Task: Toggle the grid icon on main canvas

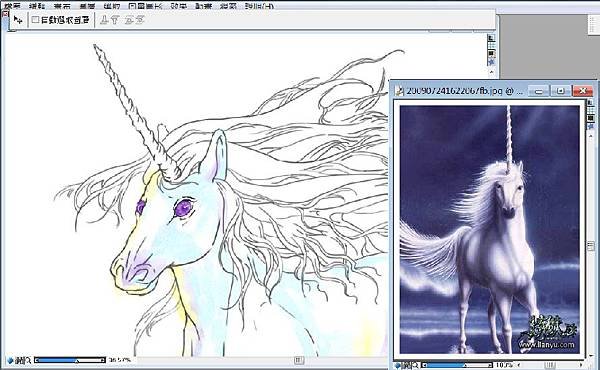Action: 491,46
